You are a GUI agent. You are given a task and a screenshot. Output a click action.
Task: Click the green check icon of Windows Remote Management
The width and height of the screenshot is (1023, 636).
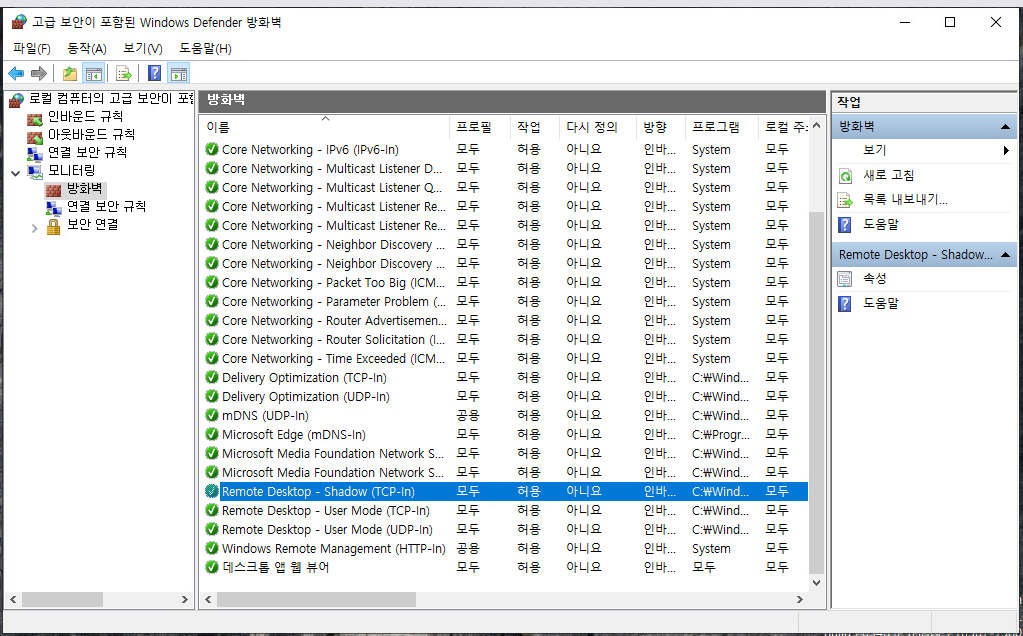coord(211,549)
